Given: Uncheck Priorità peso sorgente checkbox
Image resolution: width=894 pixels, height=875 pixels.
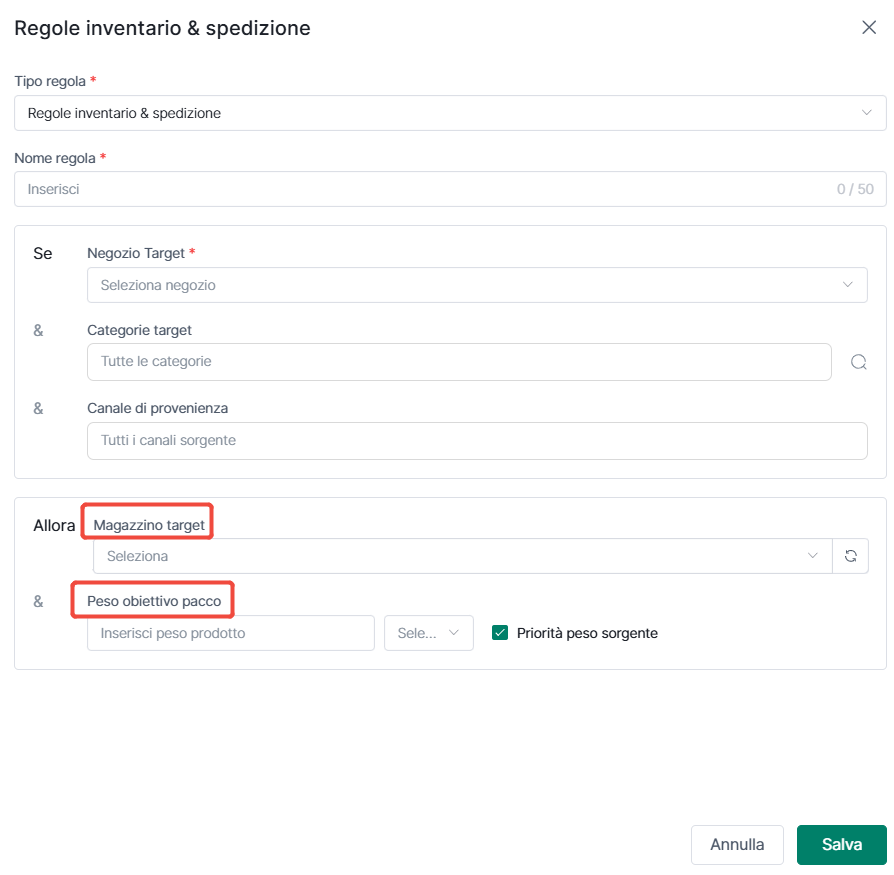Looking at the screenshot, I should point(500,633).
